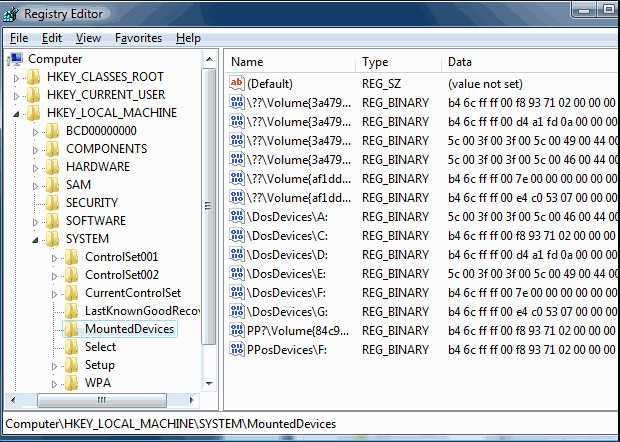The image size is (620, 442).
Task: Expand the WPA key
Action: pos(54,384)
